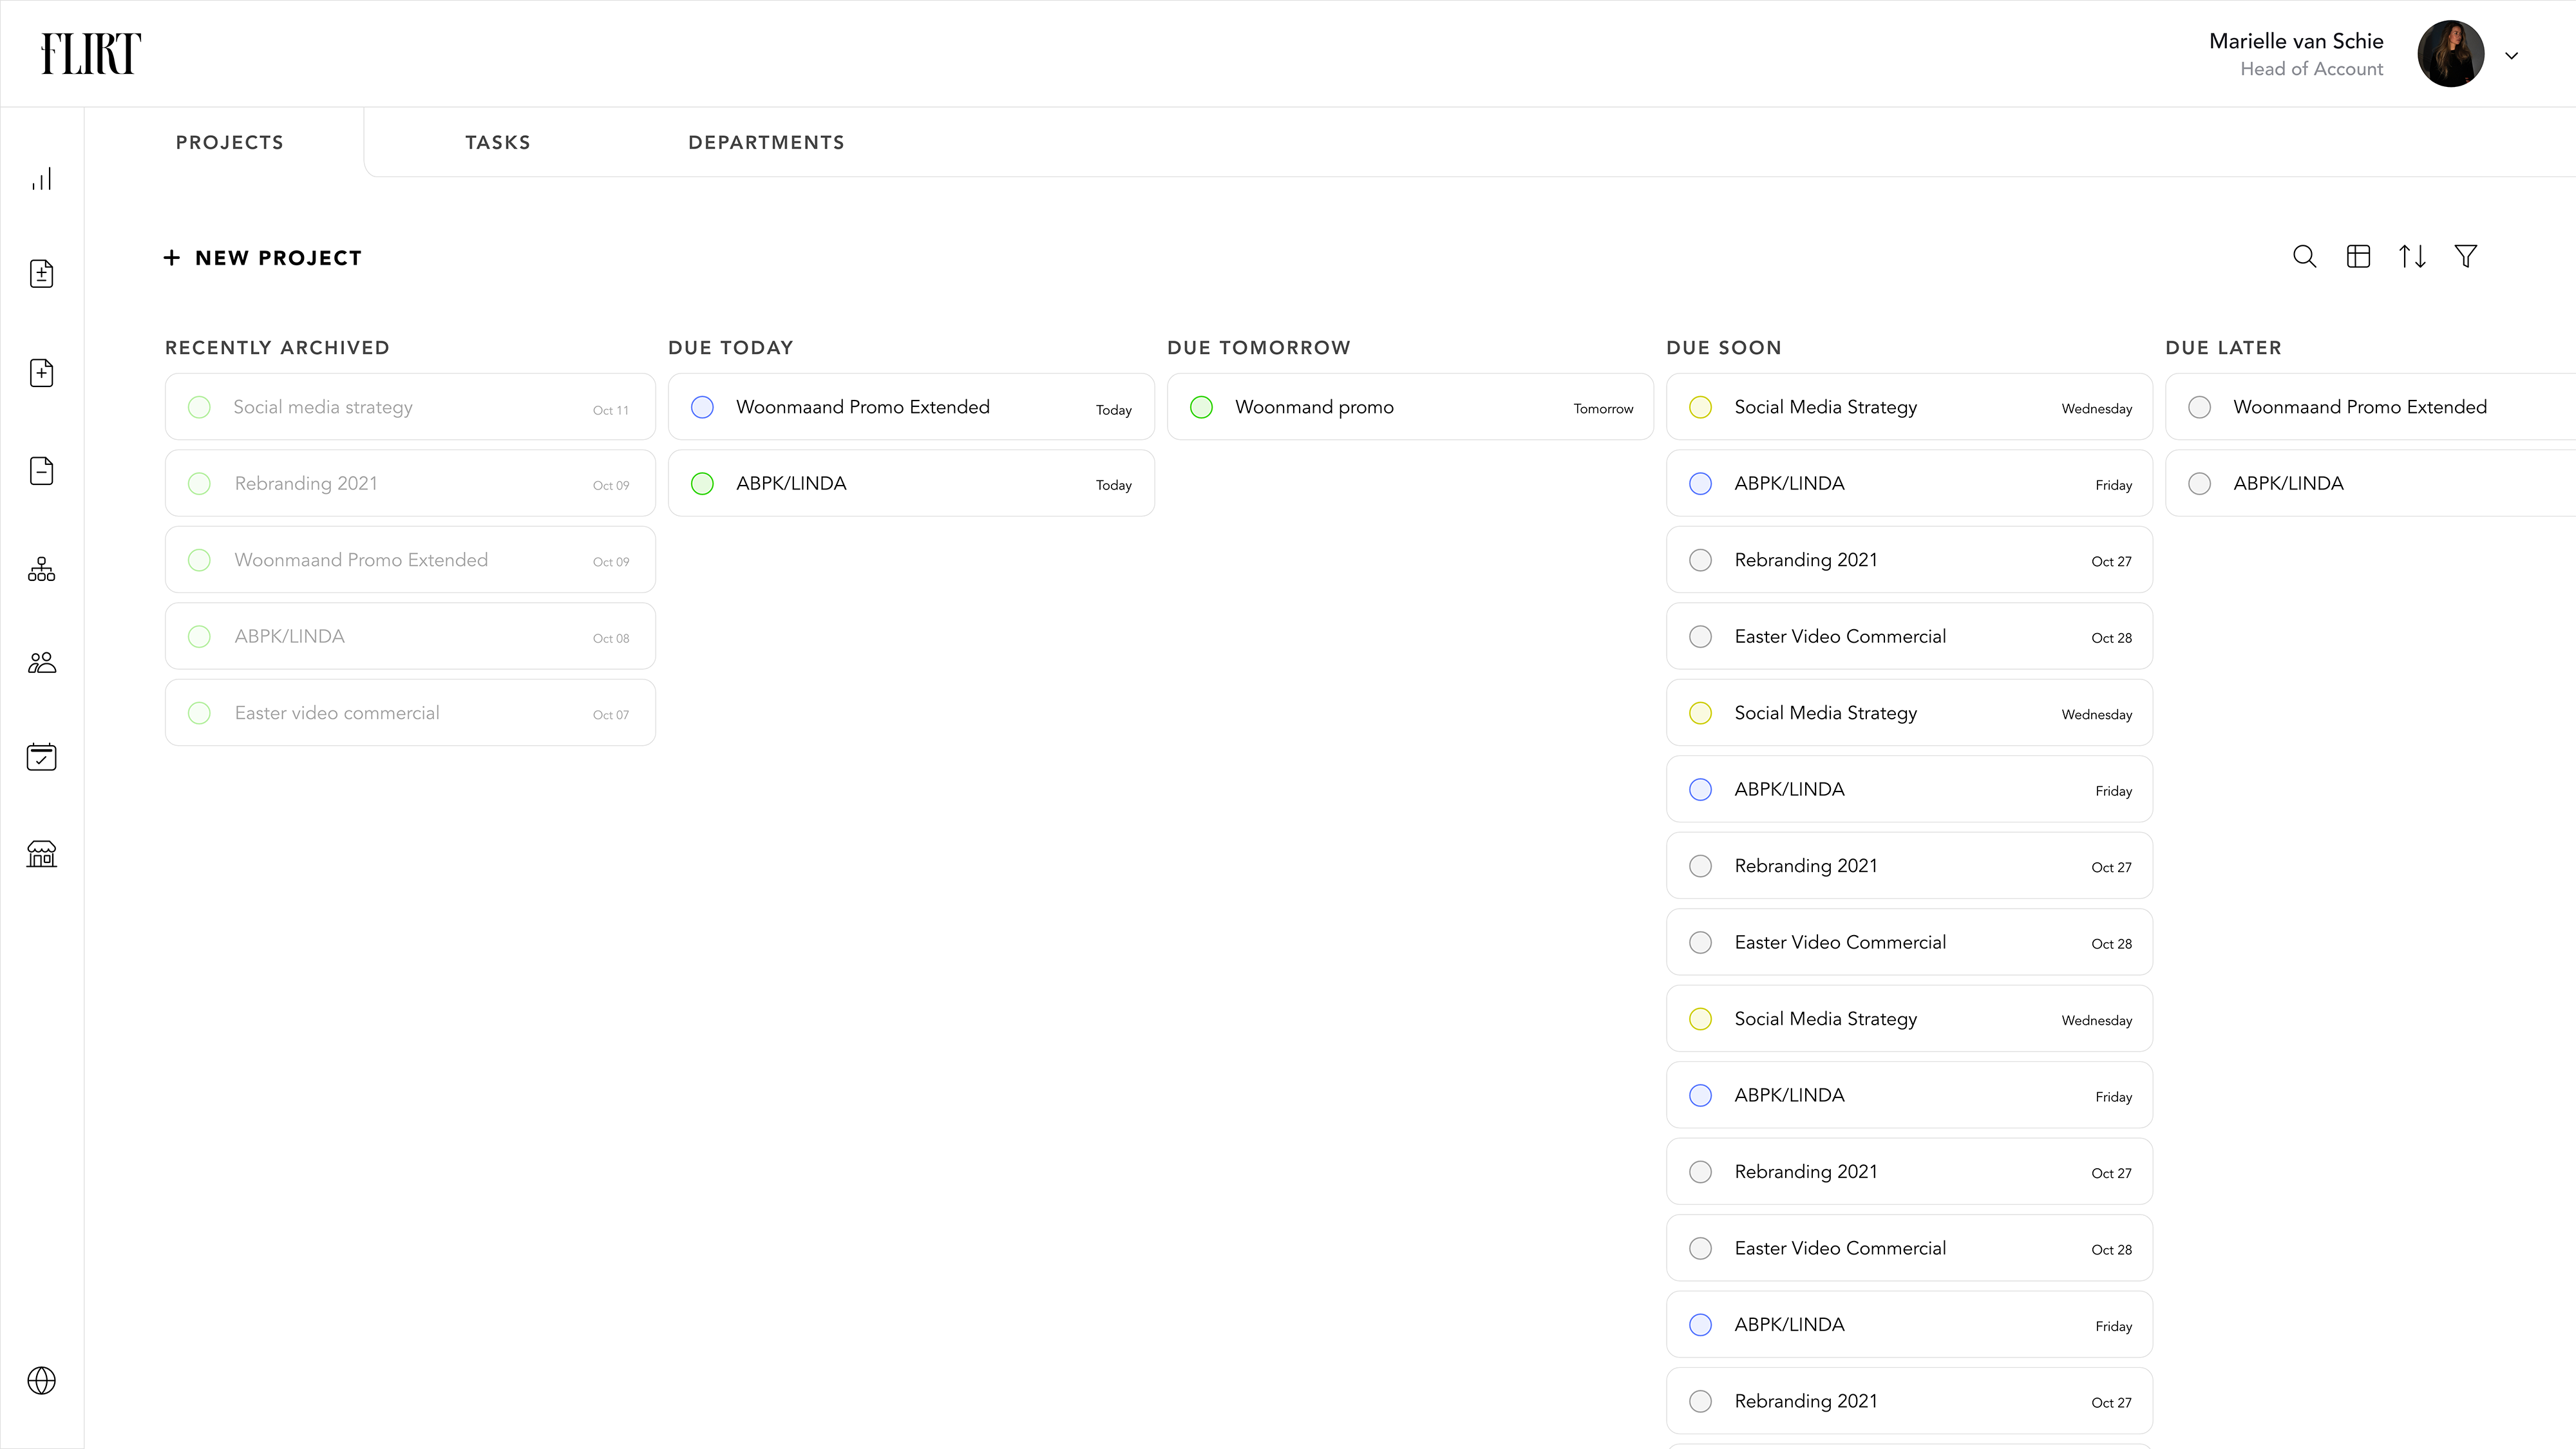Viewport: 2576px width, 1449px height.
Task: Open the calendar check sidebar icon
Action: point(41,757)
